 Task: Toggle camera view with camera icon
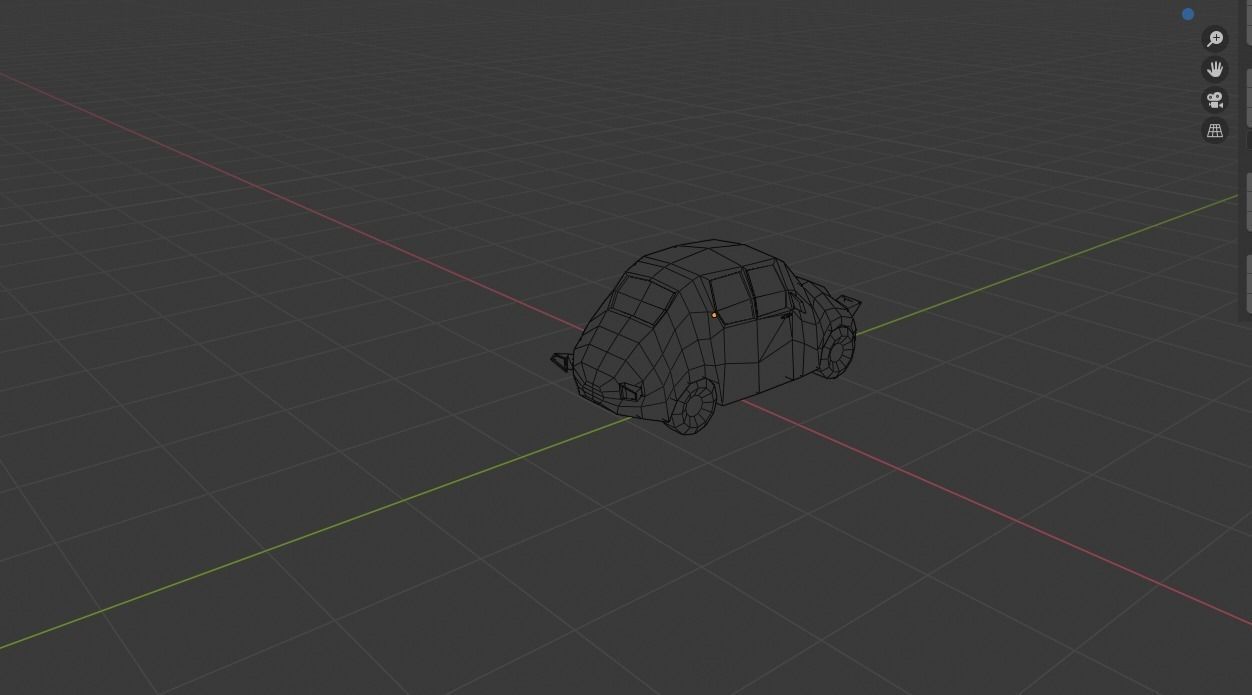(1215, 100)
